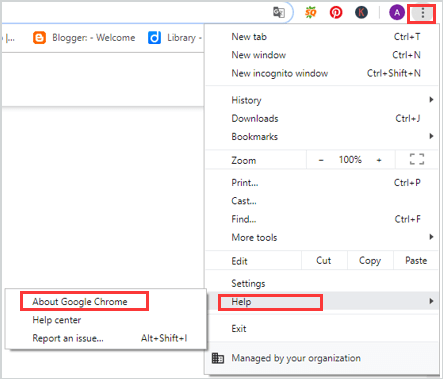Choose Print... from the menu
443x379 pixels.
click(321, 183)
